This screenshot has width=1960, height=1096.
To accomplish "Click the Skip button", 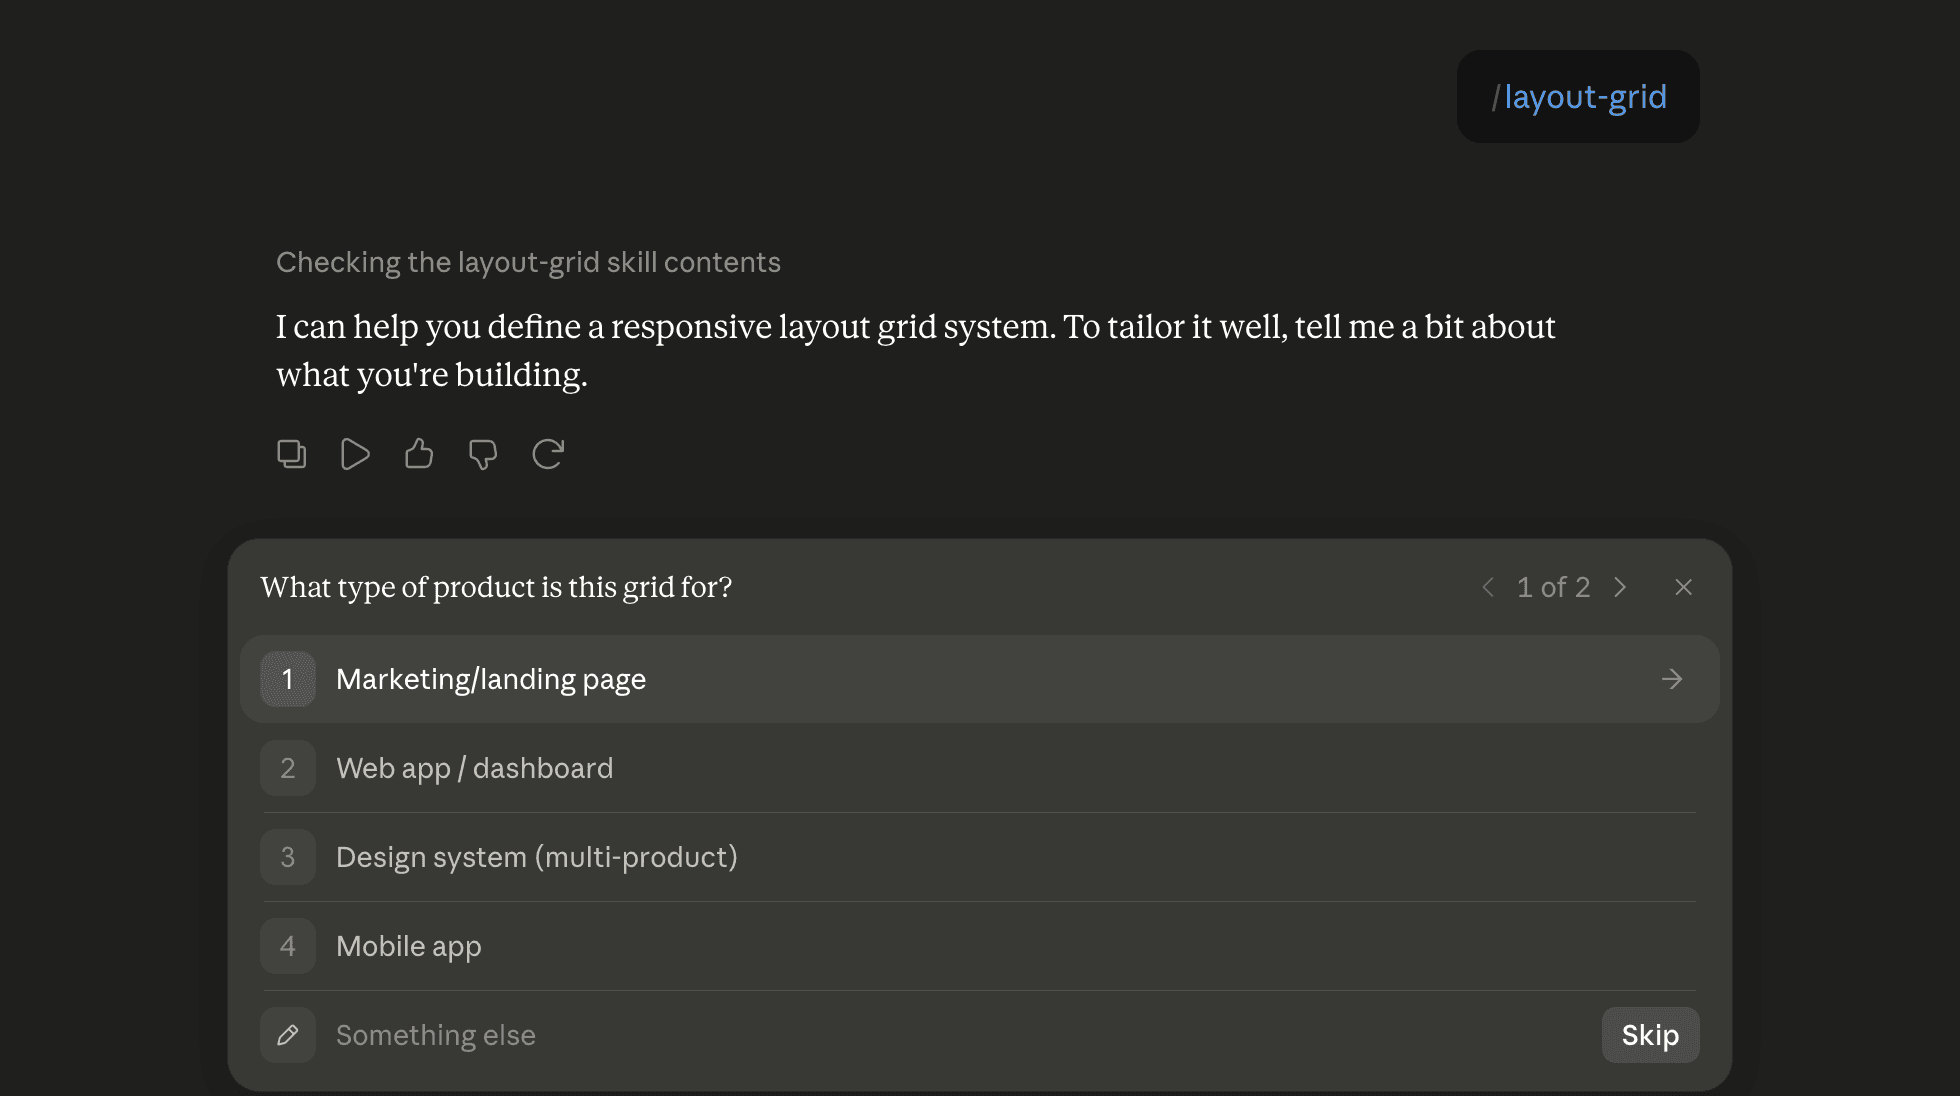I will (1650, 1035).
